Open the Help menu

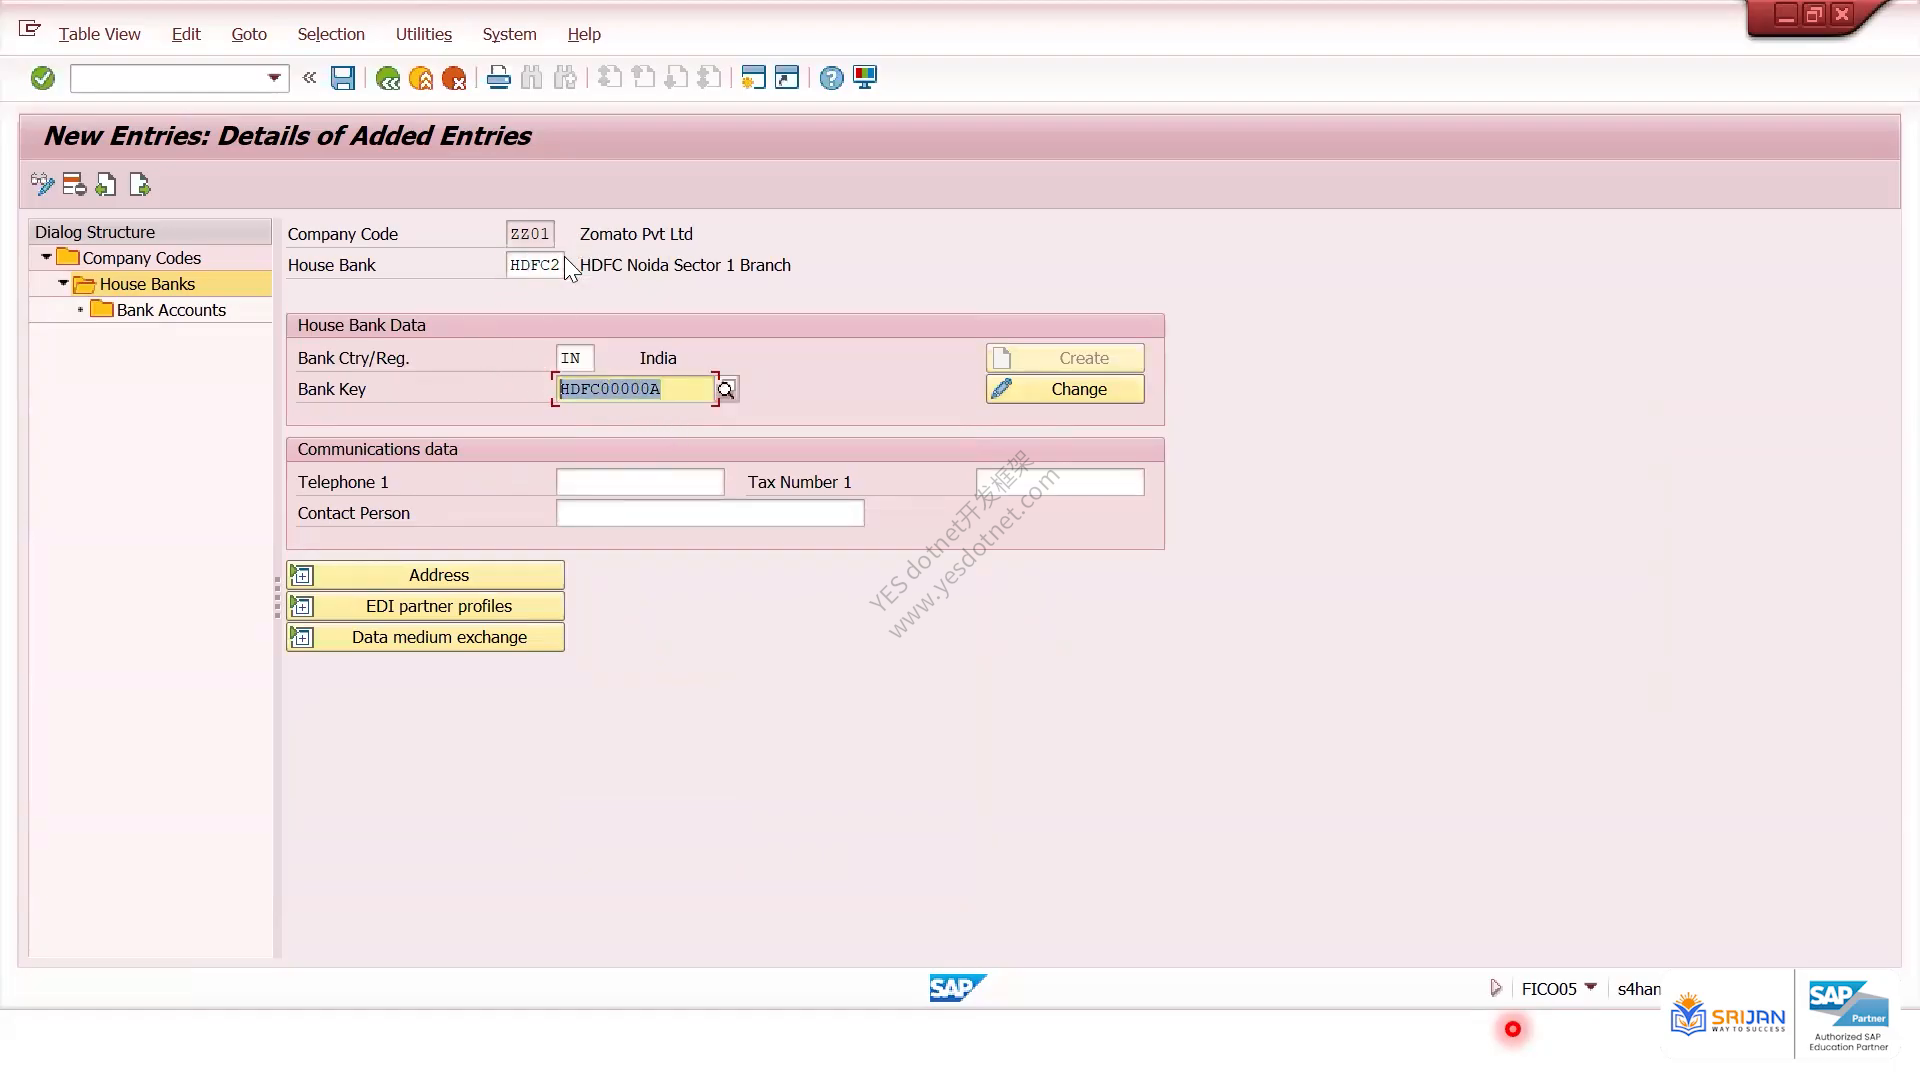(x=584, y=34)
